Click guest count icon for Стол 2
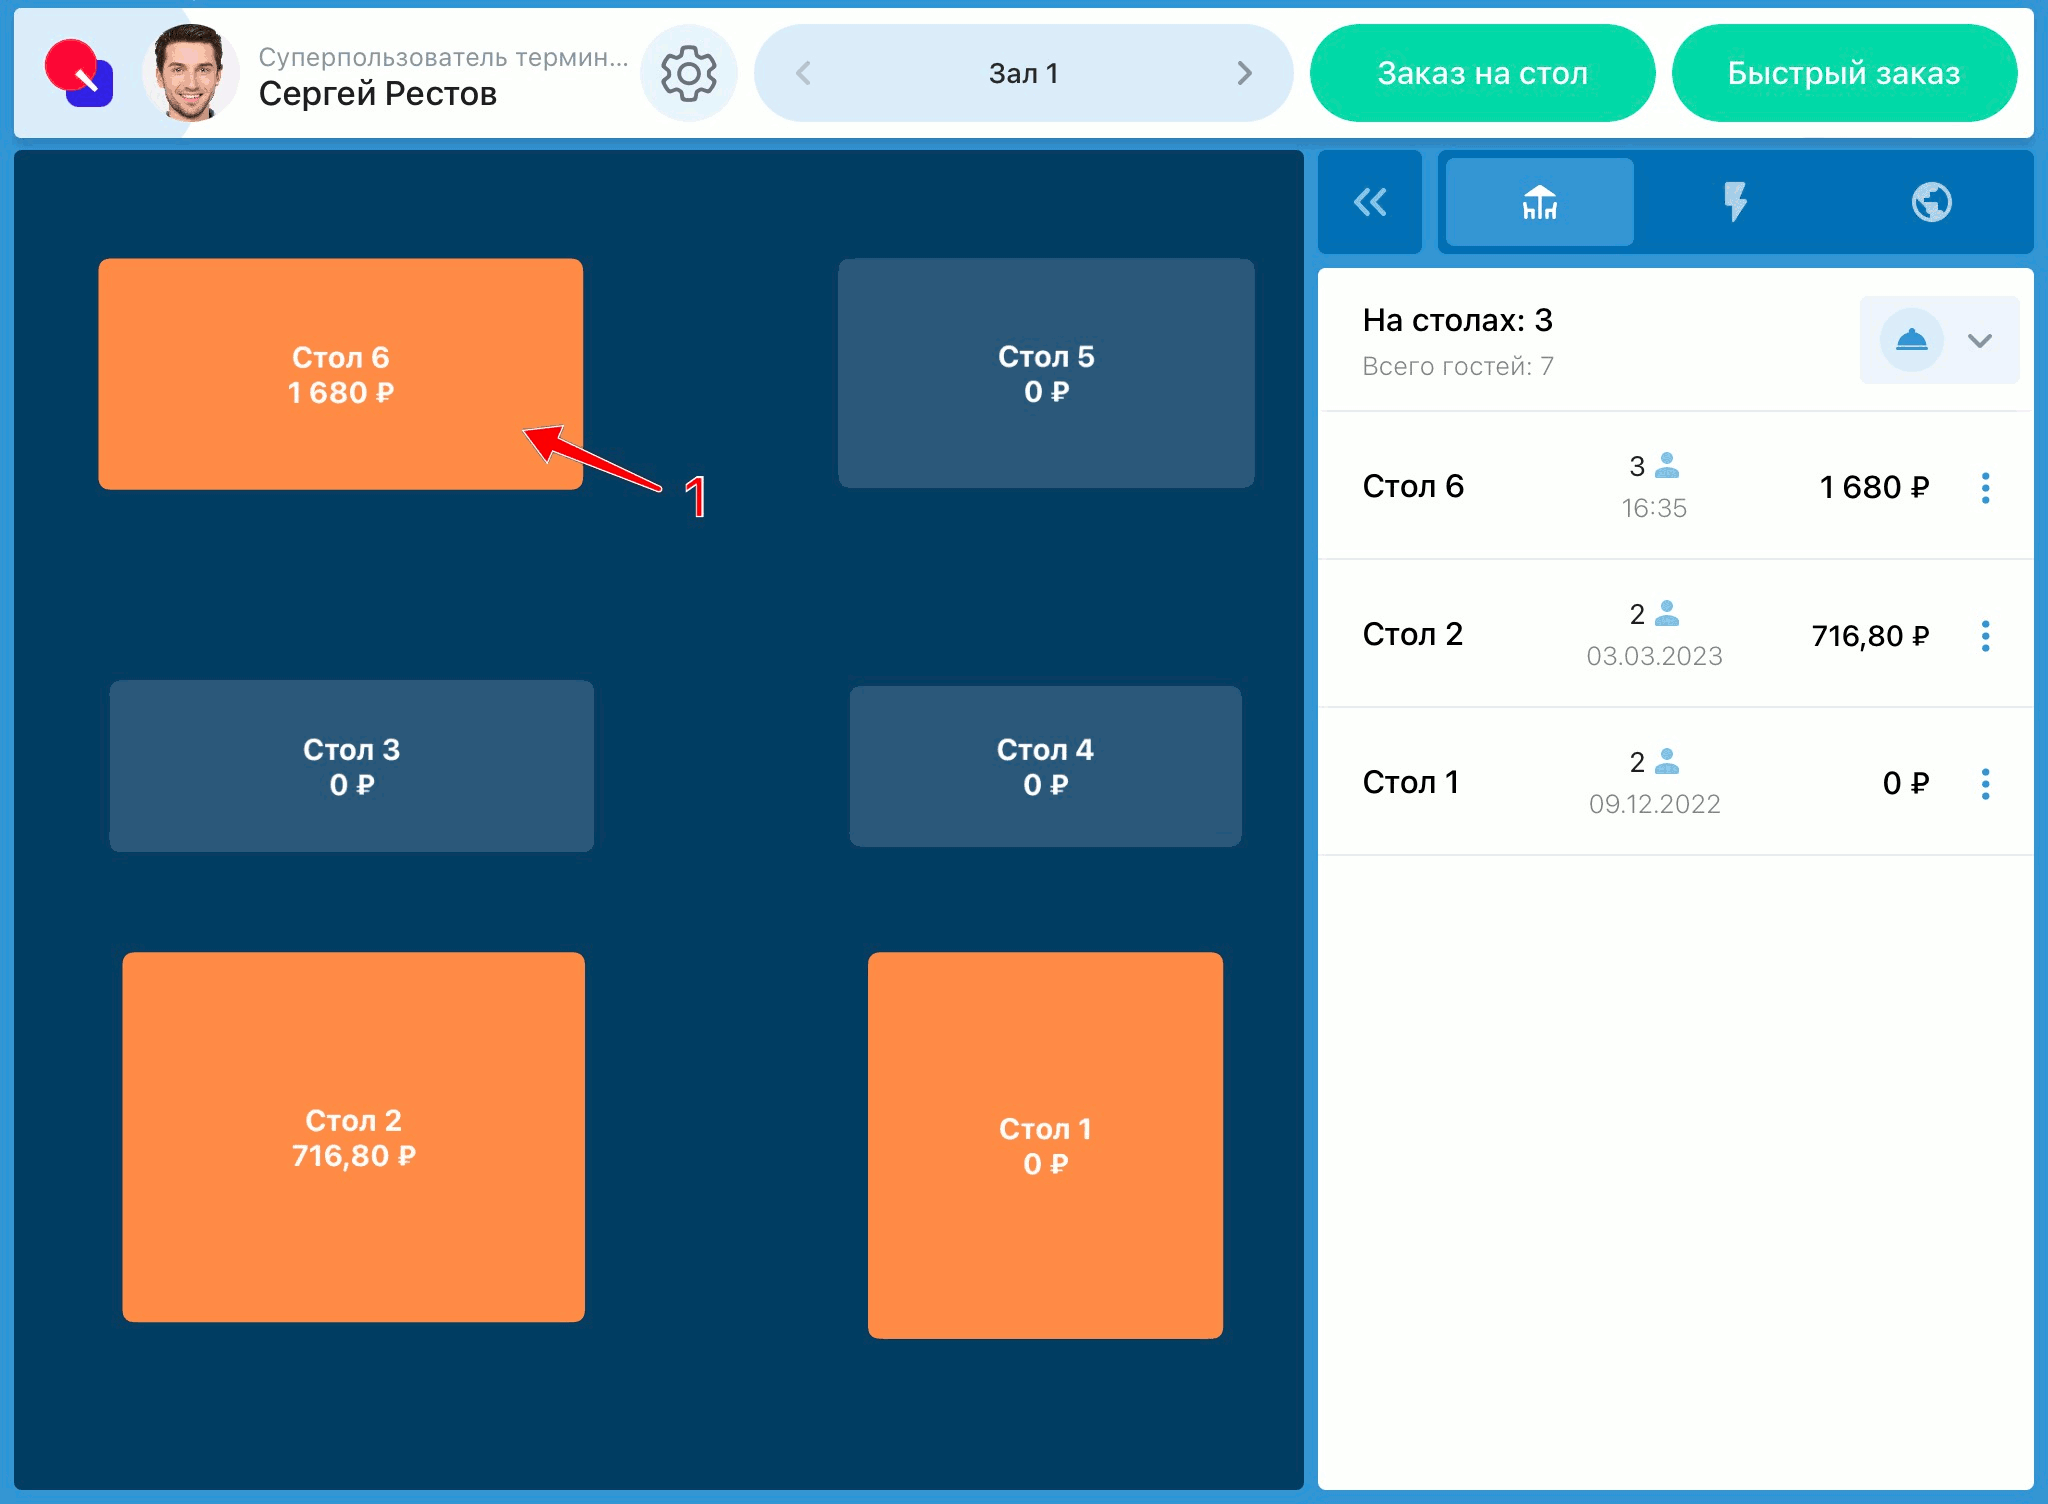Viewport: 2048px width, 1504px height. pyautogui.click(x=1667, y=613)
